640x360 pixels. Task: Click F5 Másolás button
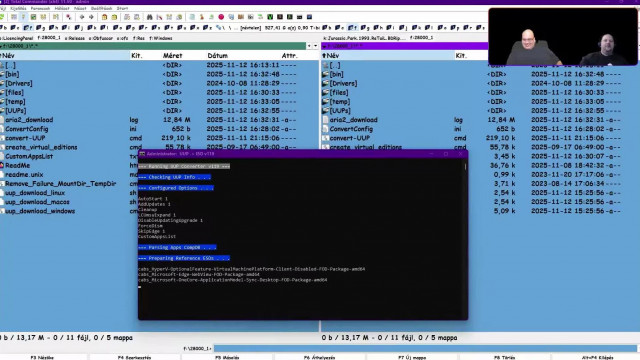227,357
